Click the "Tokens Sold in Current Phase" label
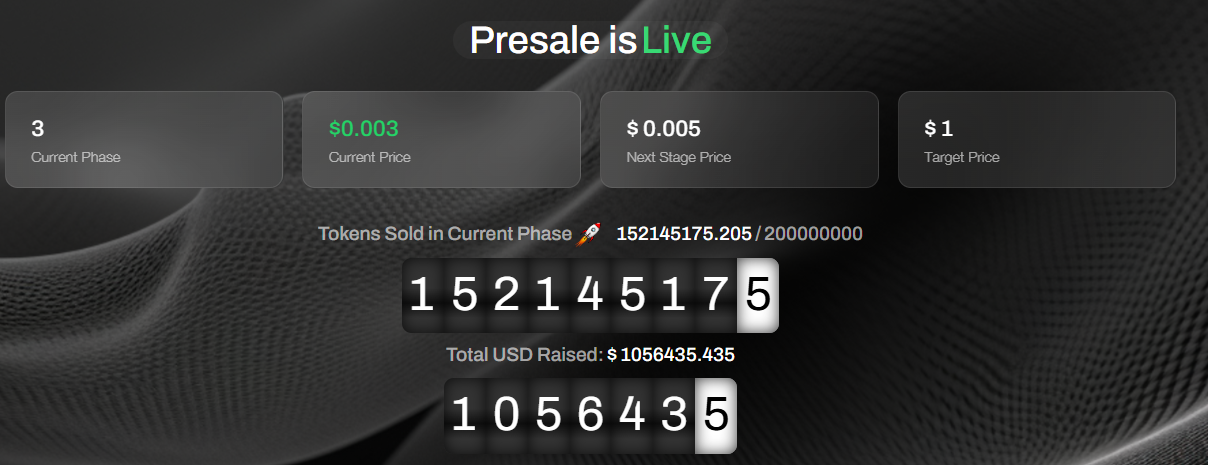The image size is (1208, 465). (445, 234)
